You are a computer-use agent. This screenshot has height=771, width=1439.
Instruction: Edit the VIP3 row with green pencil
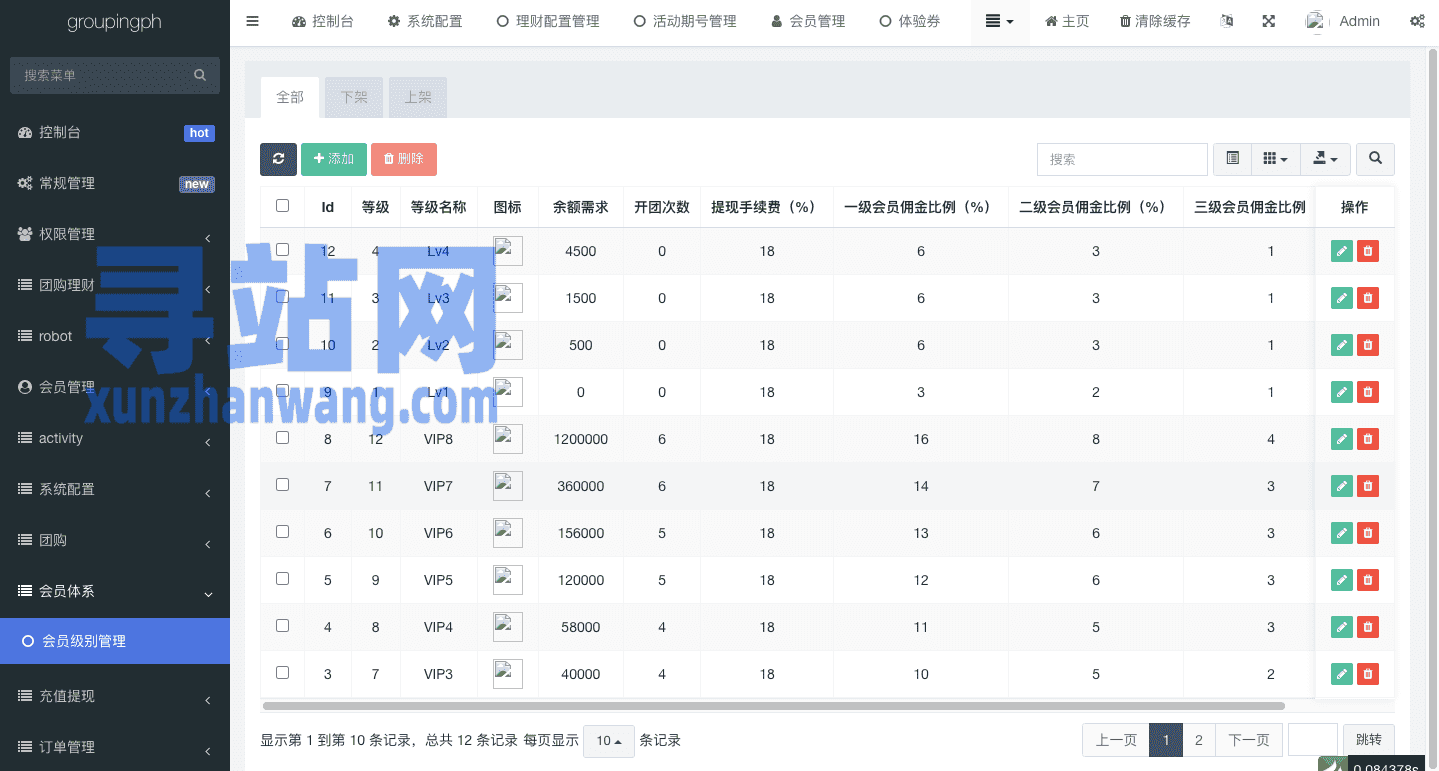pos(1342,674)
